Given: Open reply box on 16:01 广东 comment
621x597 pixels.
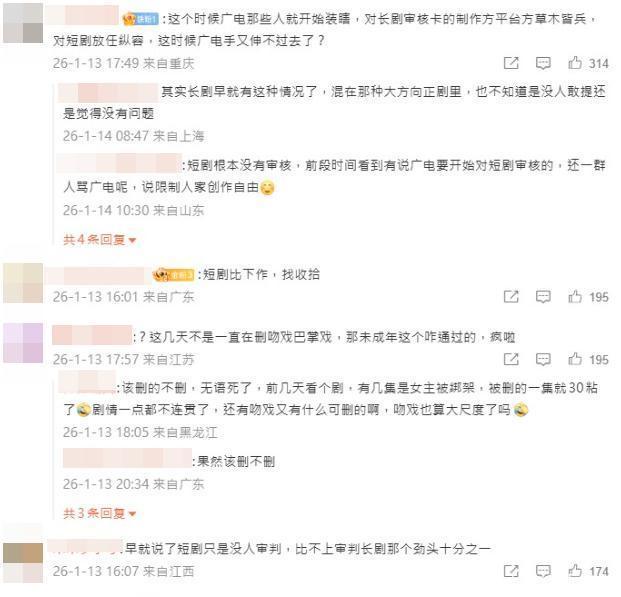Looking at the screenshot, I should pyautogui.click(x=543, y=297).
